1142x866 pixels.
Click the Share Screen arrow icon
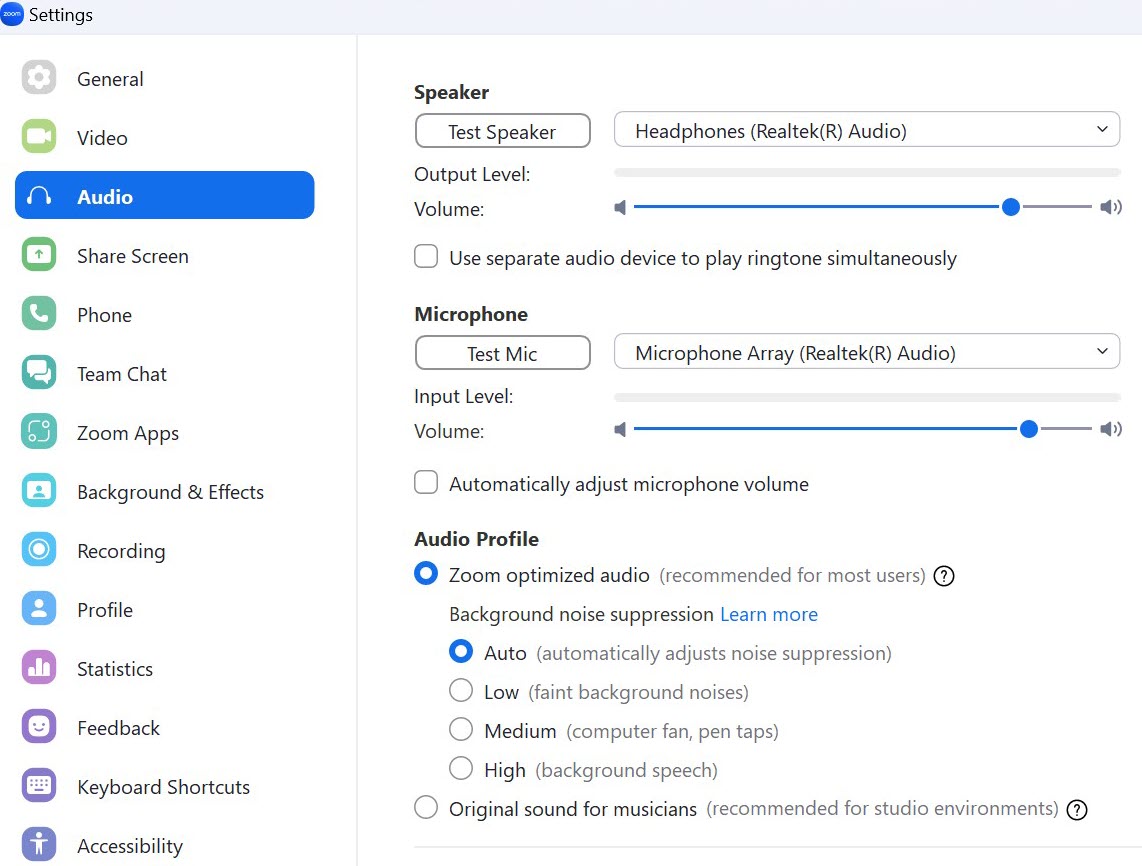tap(39, 255)
